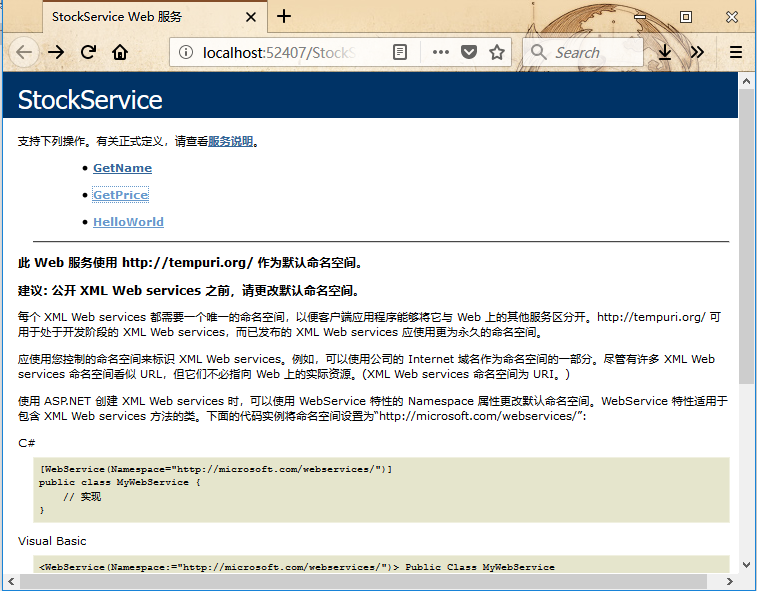Click the browser Back arrow button
Screen dimensions: 757x591
tap(24, 52)
